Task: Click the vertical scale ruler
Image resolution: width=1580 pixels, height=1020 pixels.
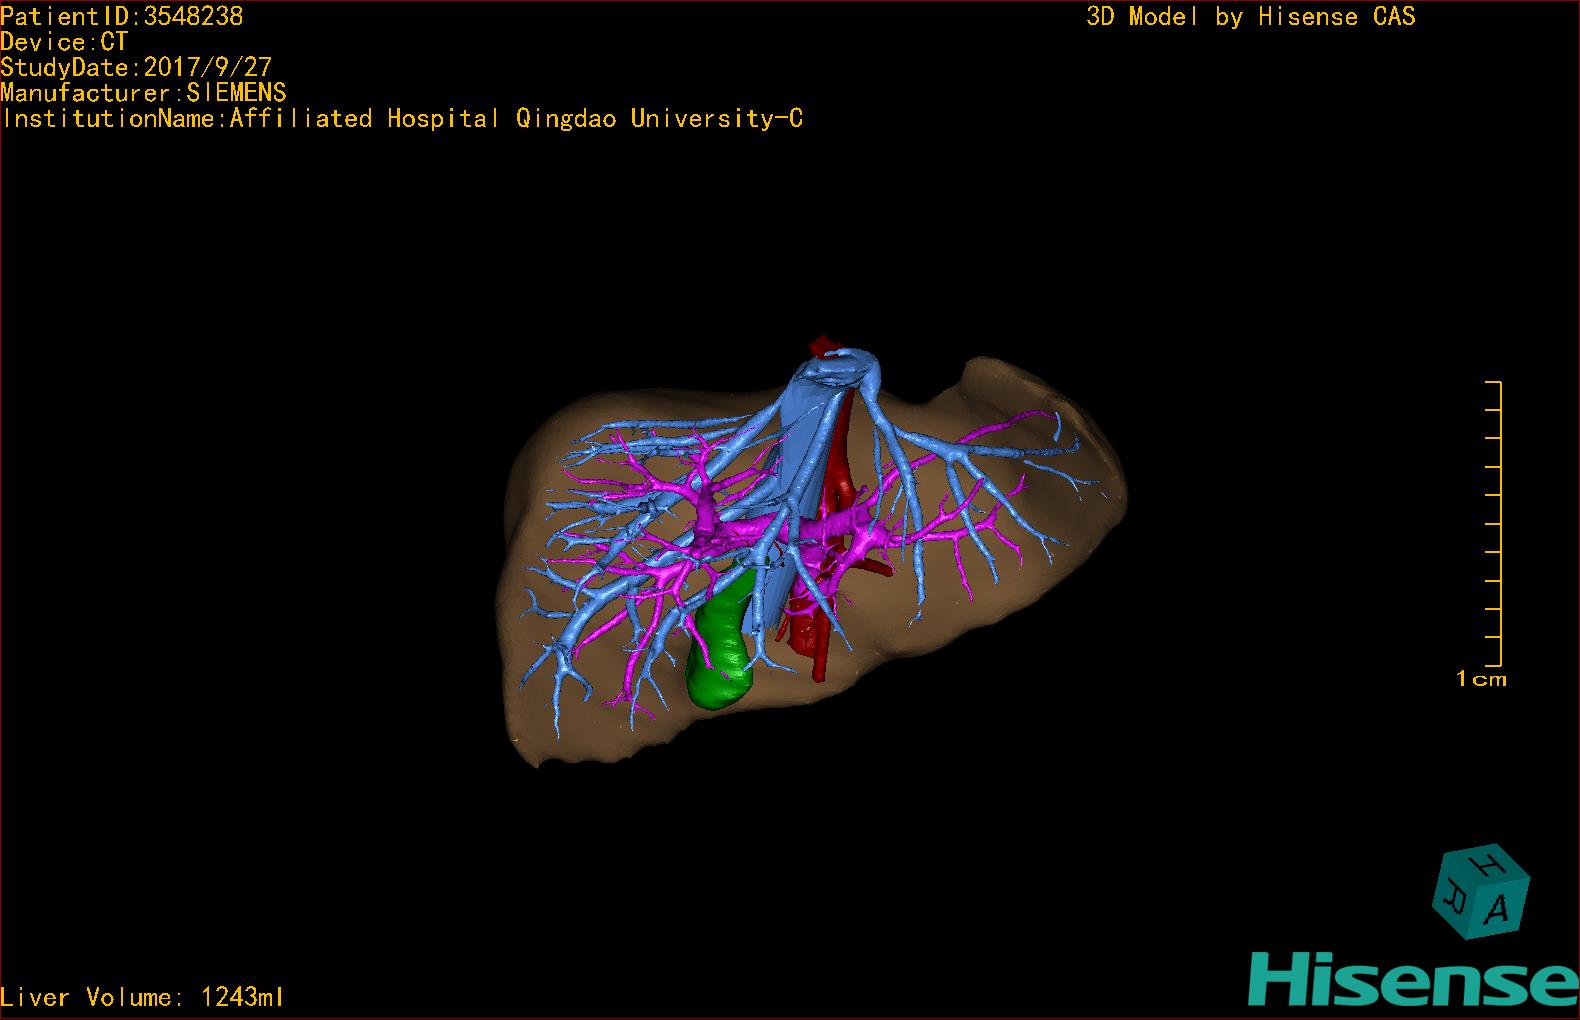Action: [x=1494, y=523]
